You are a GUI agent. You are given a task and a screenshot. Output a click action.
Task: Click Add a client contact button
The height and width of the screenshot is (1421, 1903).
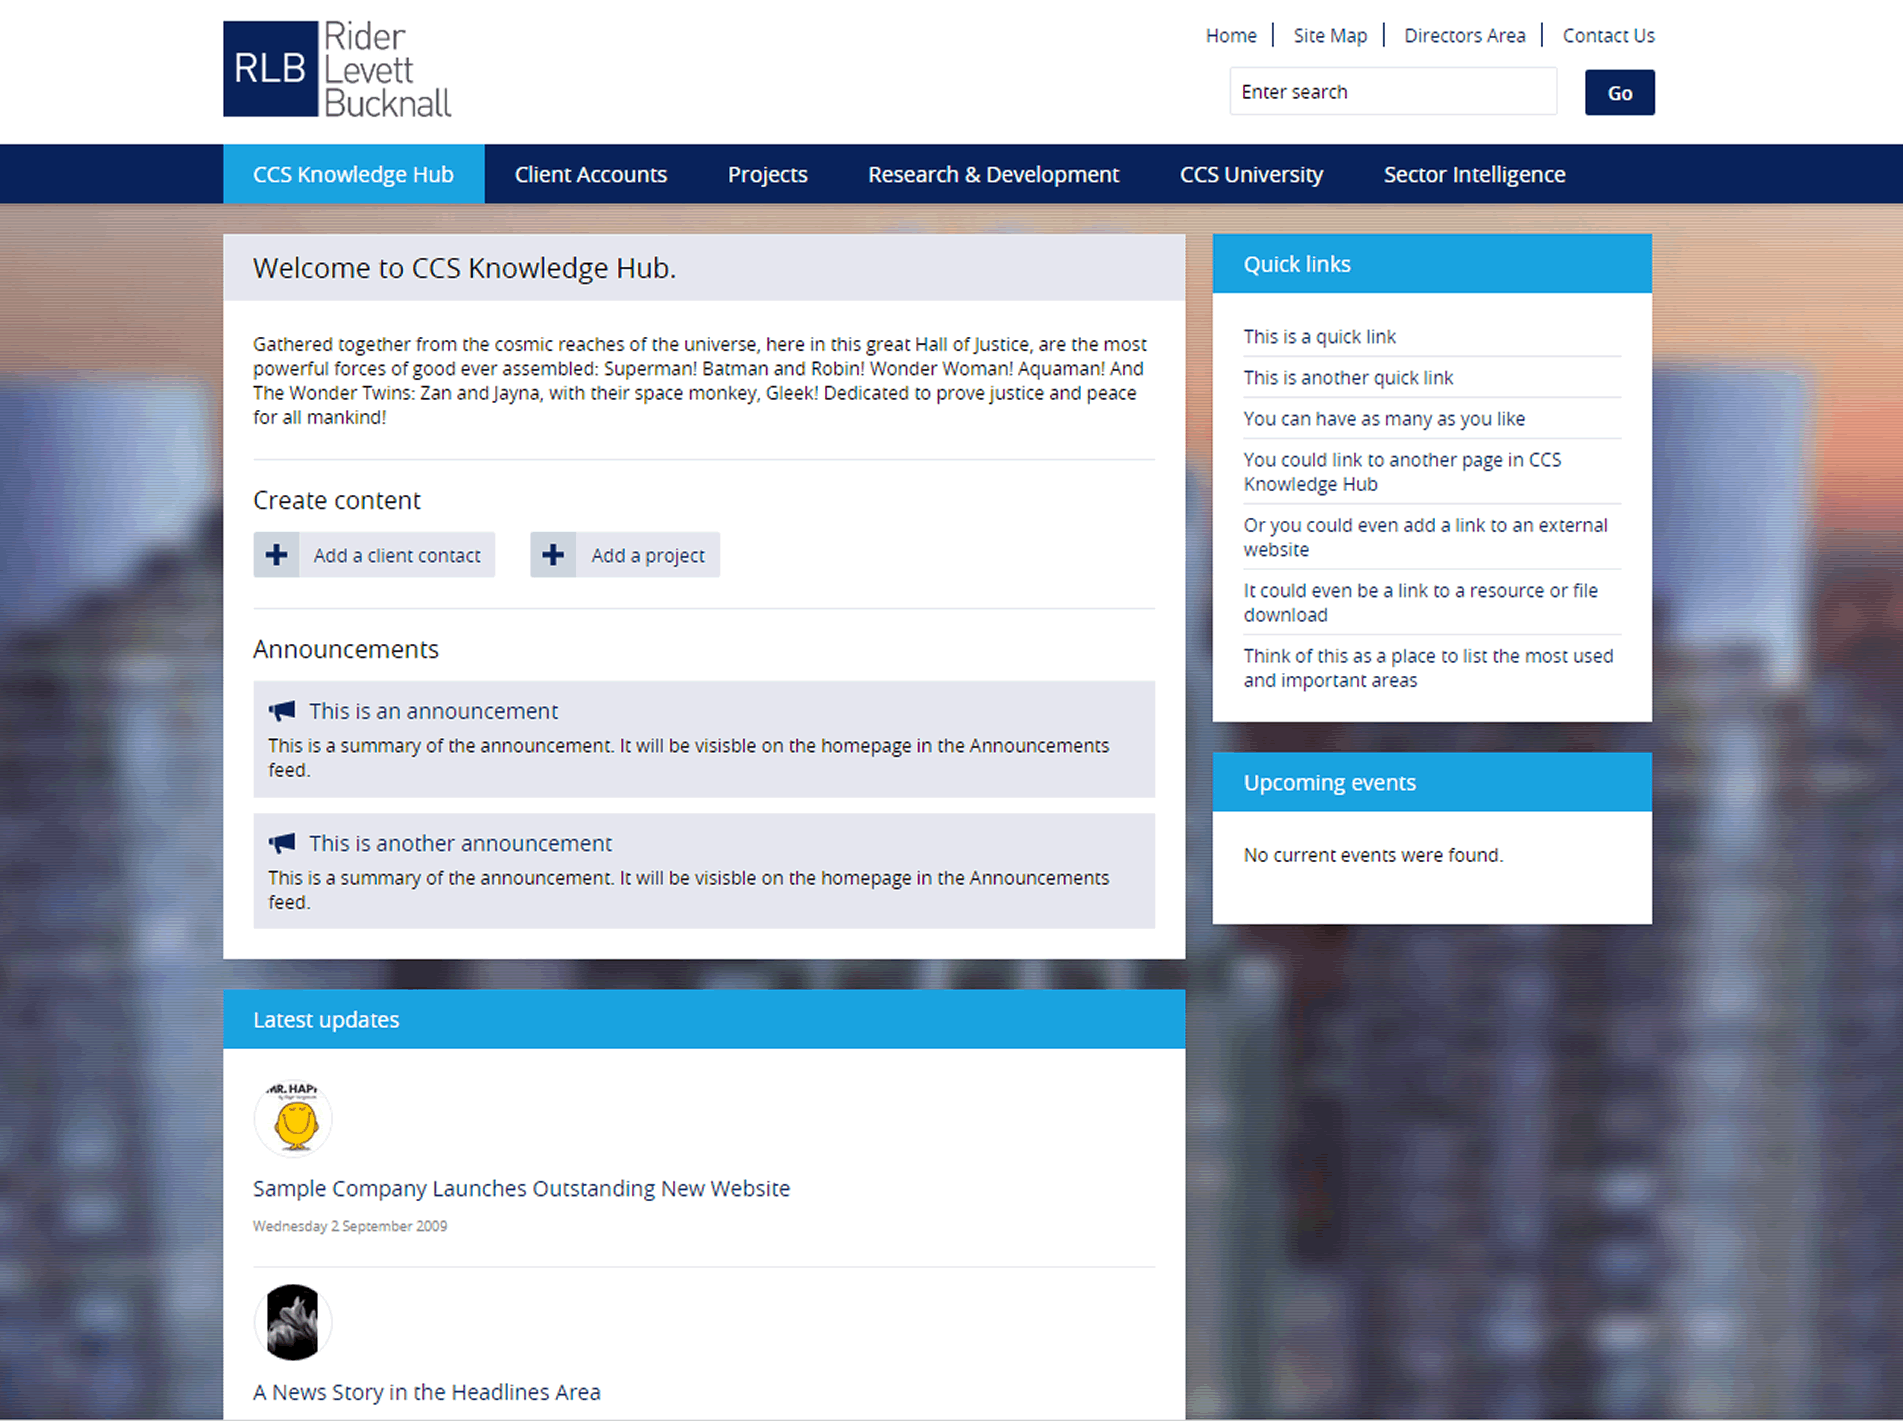coord(374,555)
